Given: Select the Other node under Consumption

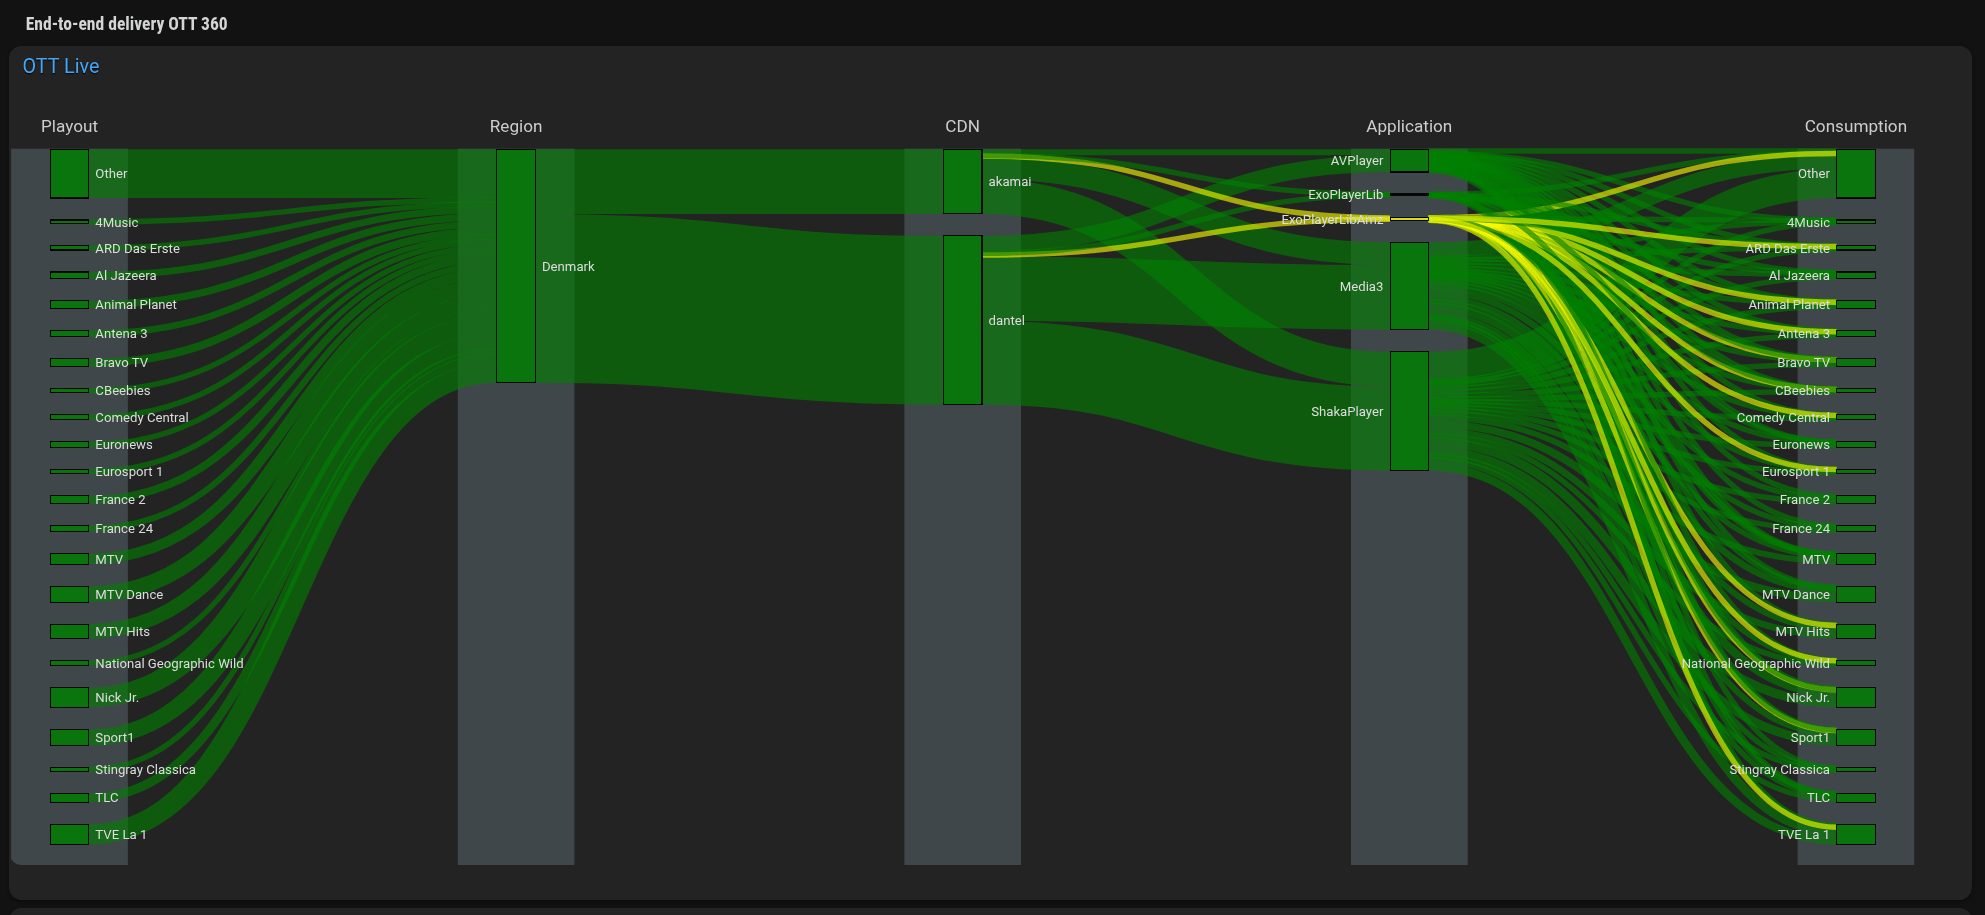Looking at the screenshot, I should 1855,174.
